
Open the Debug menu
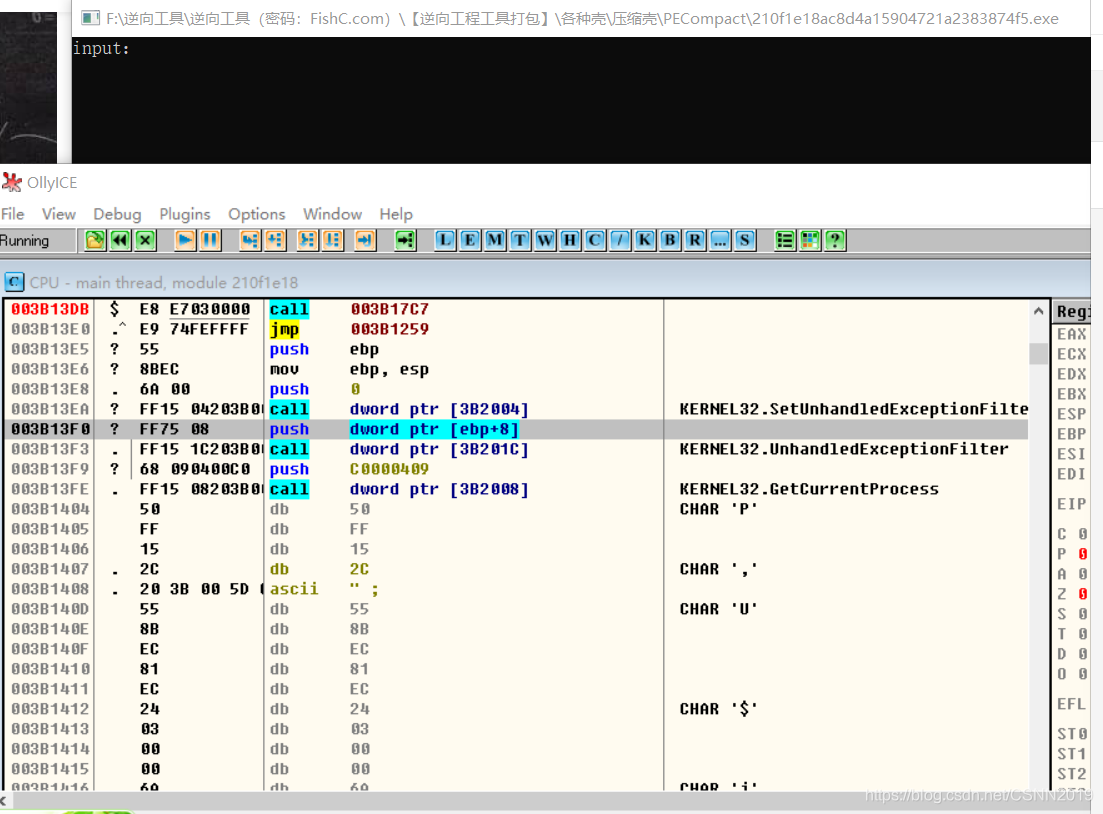click(117, 214)
